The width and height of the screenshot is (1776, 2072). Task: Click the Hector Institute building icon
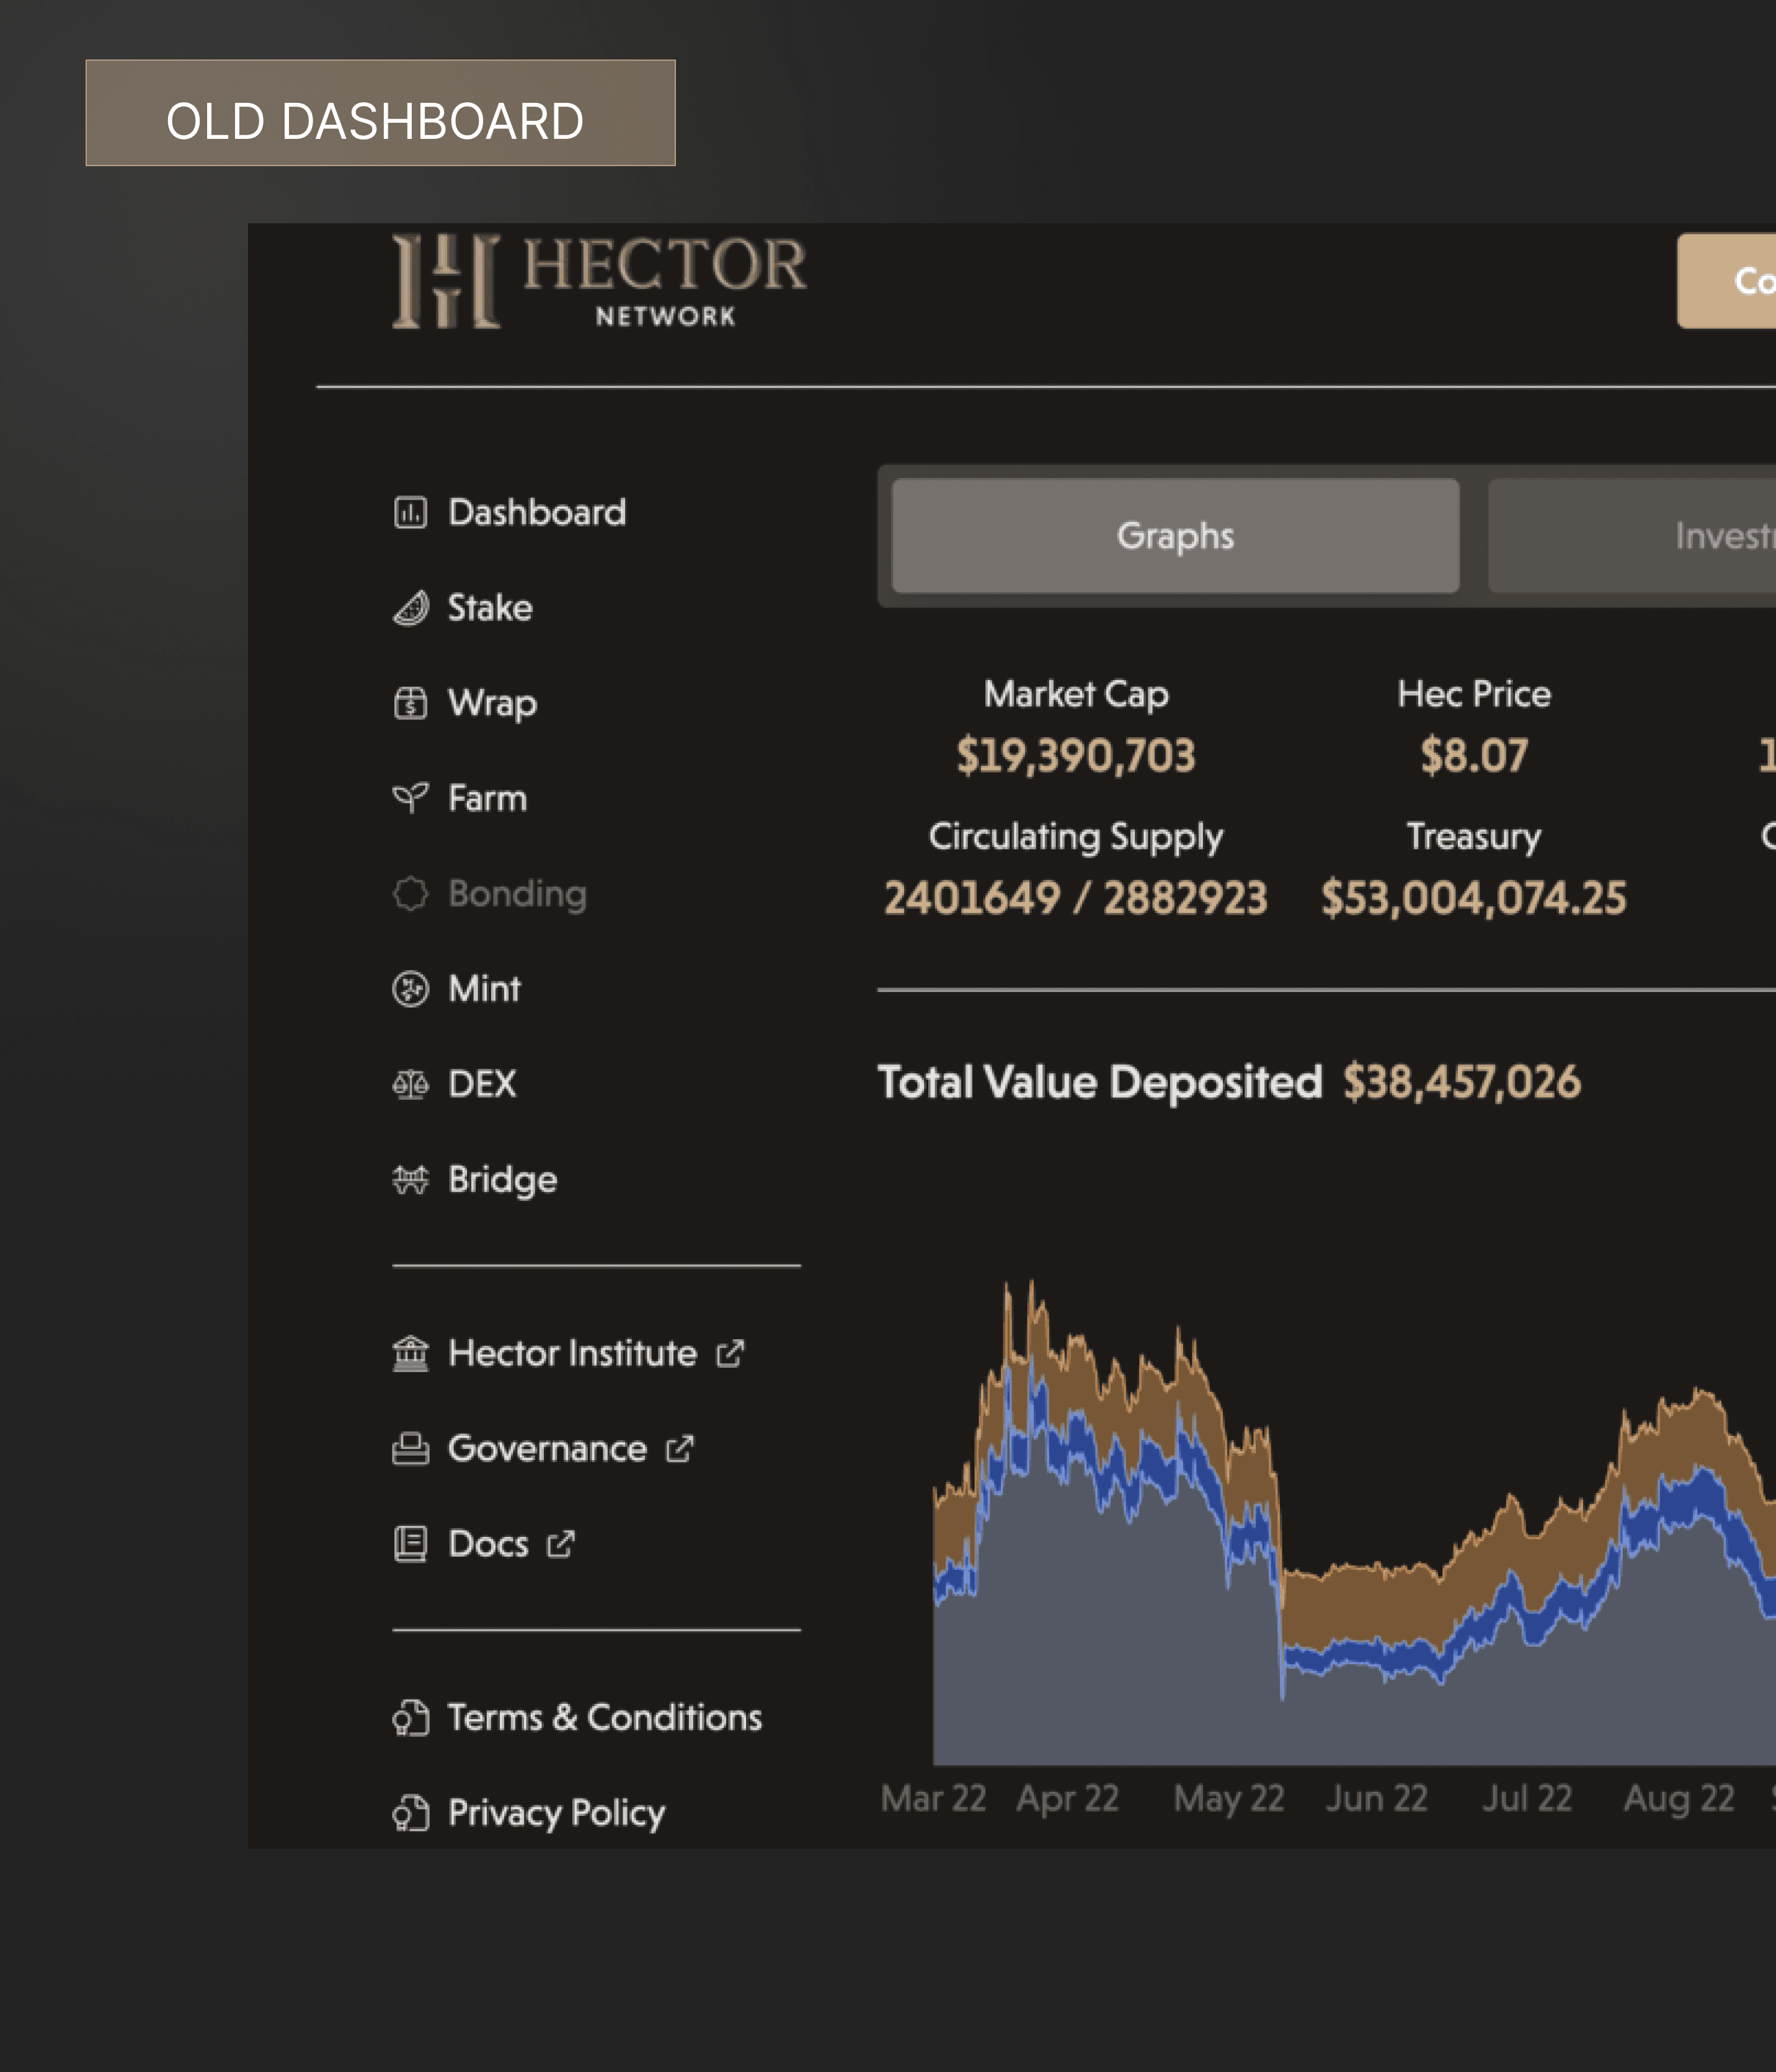pyautogui.click(x=410, y=1354)
